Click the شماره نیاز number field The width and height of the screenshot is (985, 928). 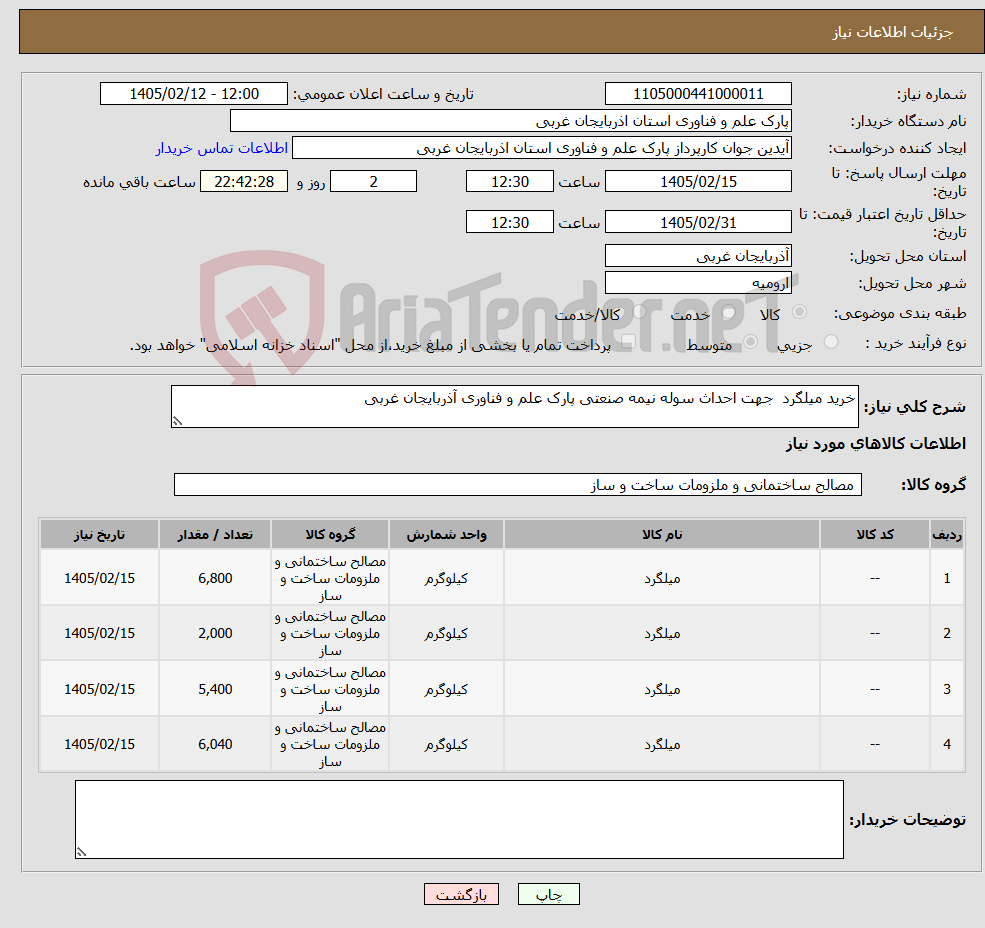[698, 94]
